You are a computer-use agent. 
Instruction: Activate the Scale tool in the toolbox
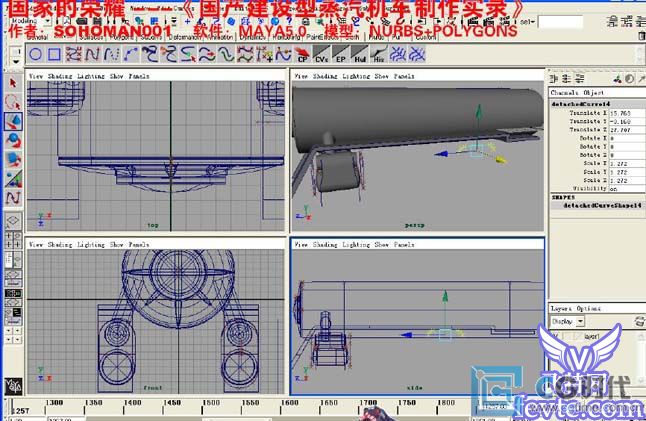[13, 159]
